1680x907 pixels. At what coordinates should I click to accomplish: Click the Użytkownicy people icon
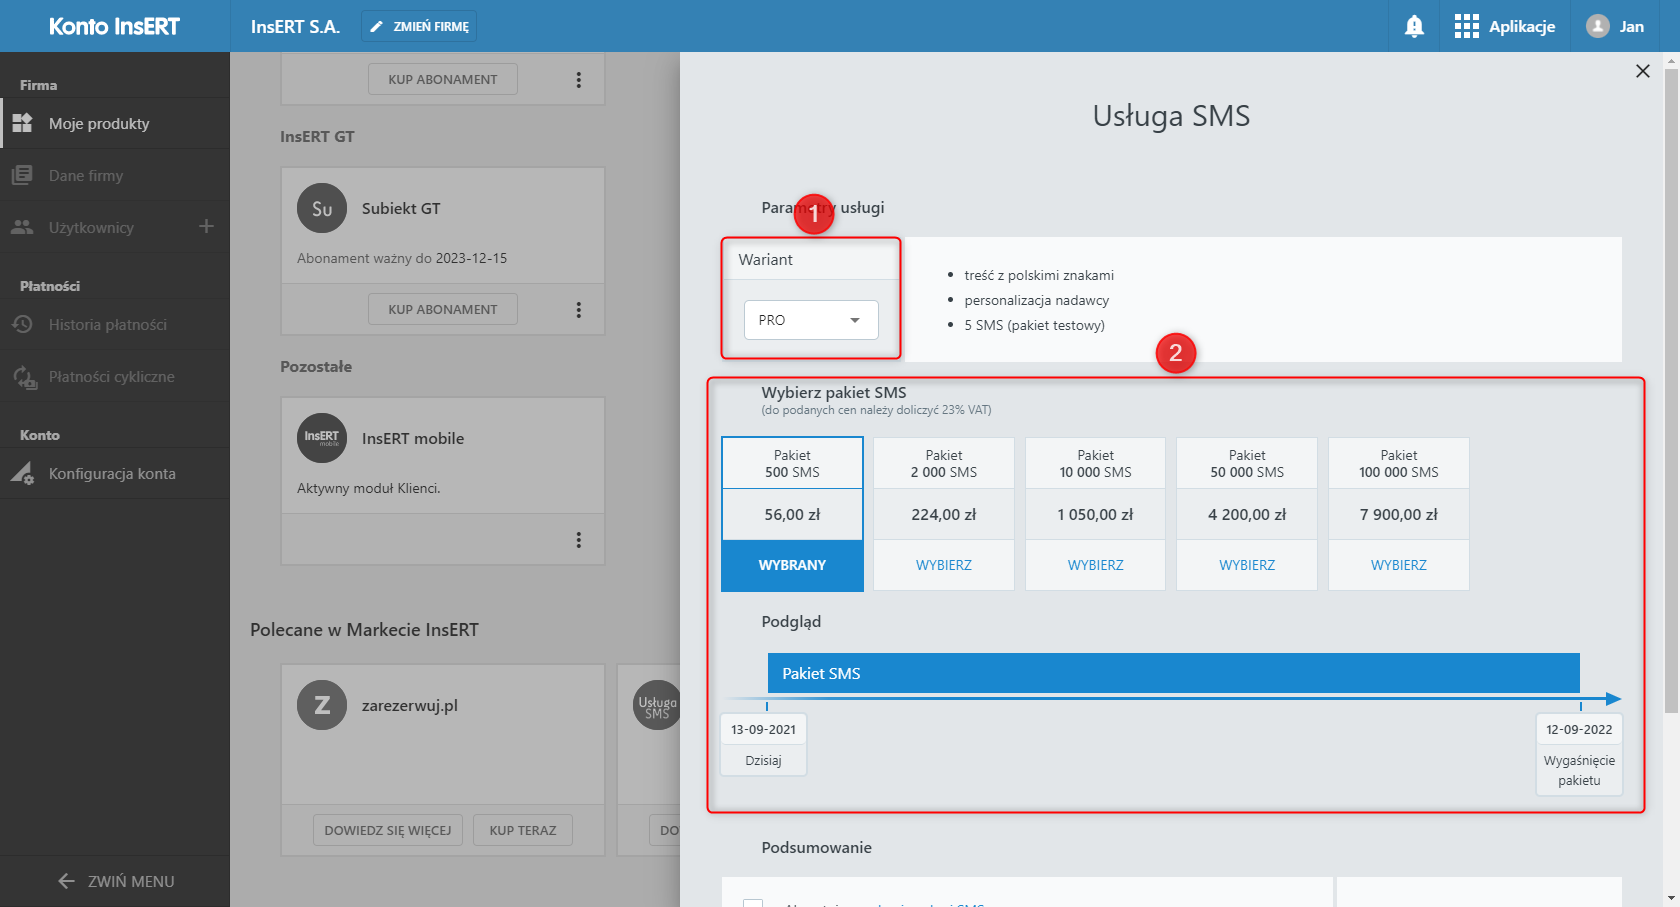(22, 227)
